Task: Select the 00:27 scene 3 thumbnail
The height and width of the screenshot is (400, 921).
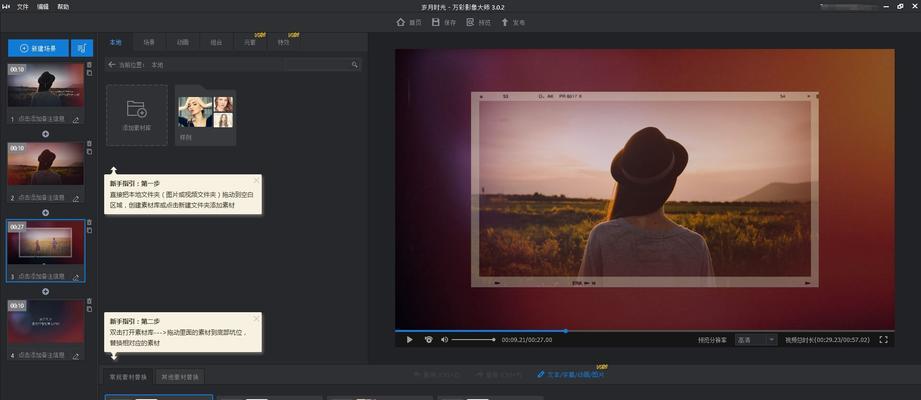Action: [45, 243]
